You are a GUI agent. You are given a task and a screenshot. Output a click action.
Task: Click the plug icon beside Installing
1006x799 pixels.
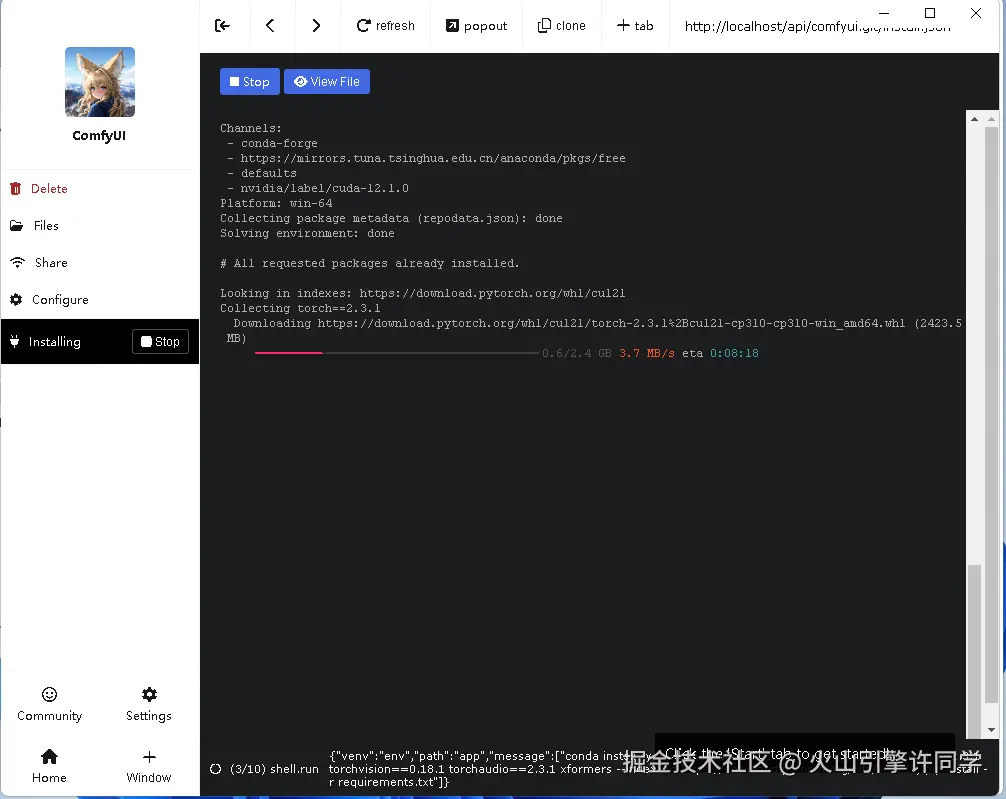click(14, 341)
